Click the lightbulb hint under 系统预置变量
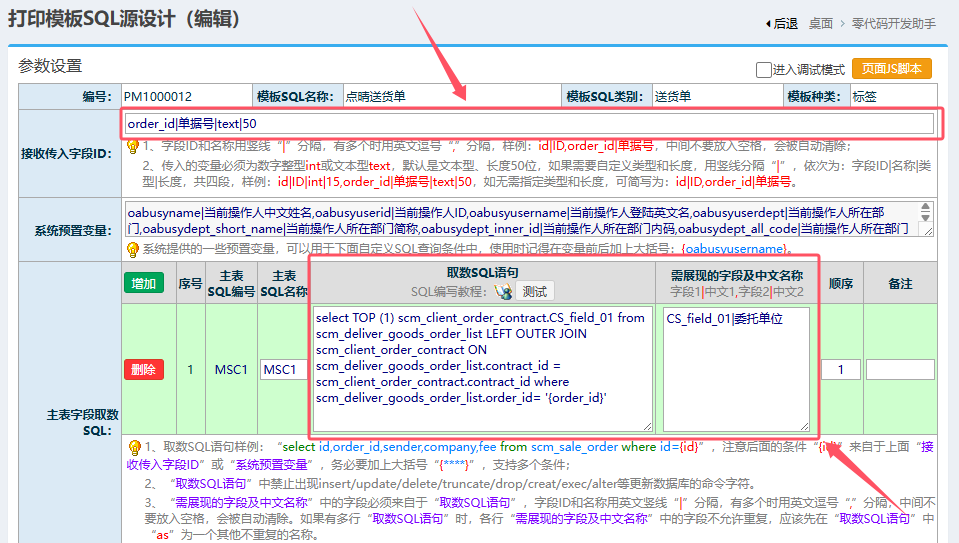959x543 pixels. coord(132,249)
